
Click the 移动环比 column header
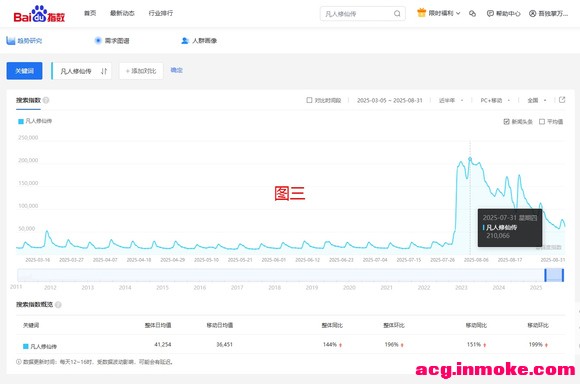538,325
